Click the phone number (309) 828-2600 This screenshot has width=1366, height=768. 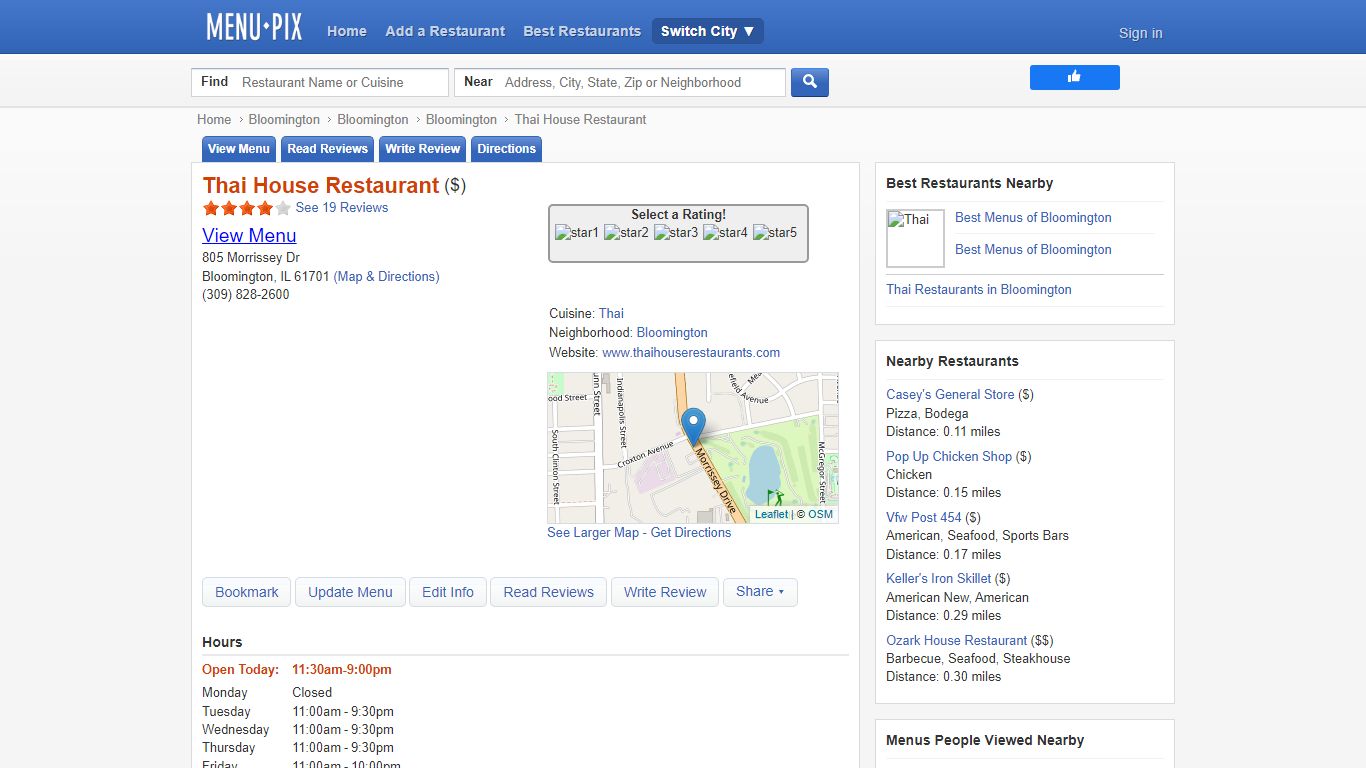pyautogui.click(x=246, y=295)
